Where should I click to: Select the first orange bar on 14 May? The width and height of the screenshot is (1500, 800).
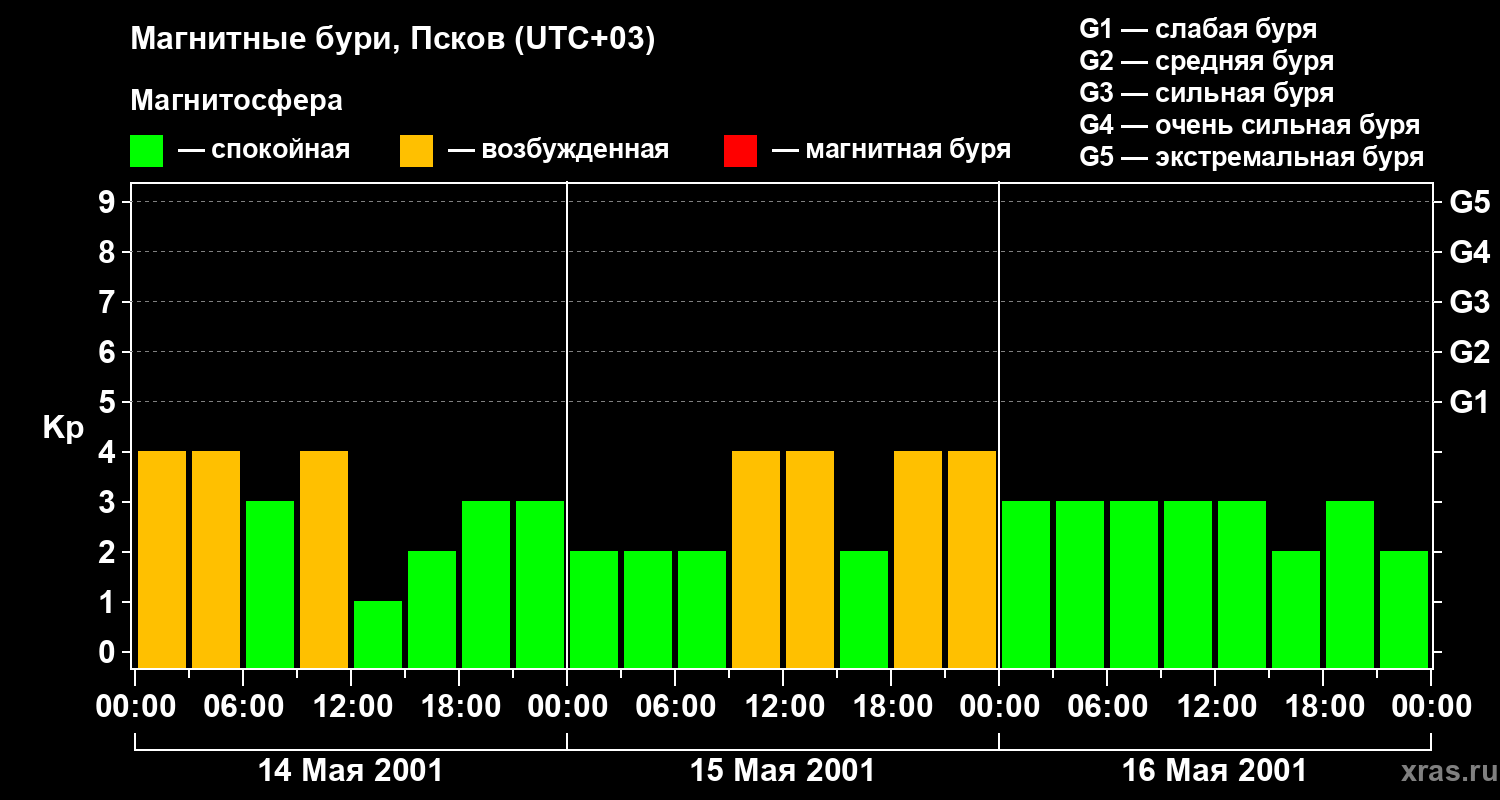tap(162, 559)
